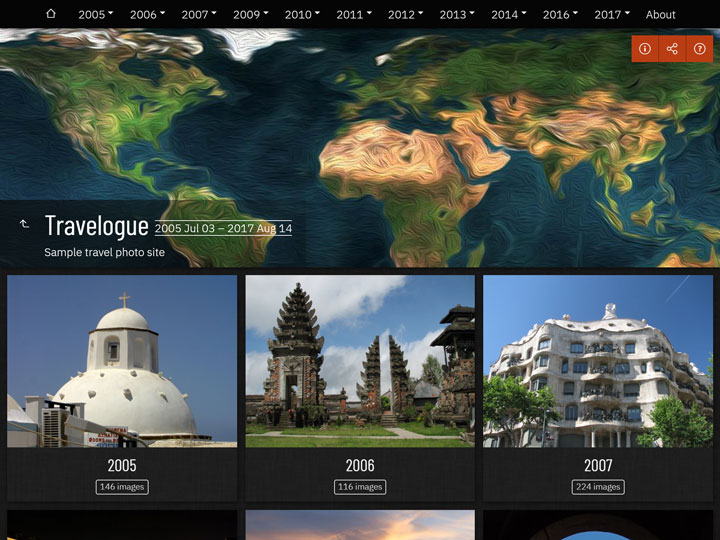This screenshot has height=540, width=720.
Task: Expand the 2017 dropdown menu
Action: tap(612, 15)
